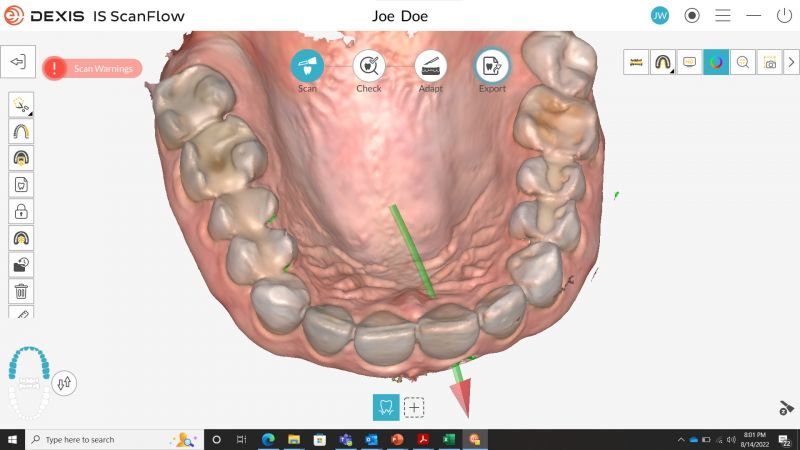
Task: Toggle the HD display option
Action: (690, 62)
